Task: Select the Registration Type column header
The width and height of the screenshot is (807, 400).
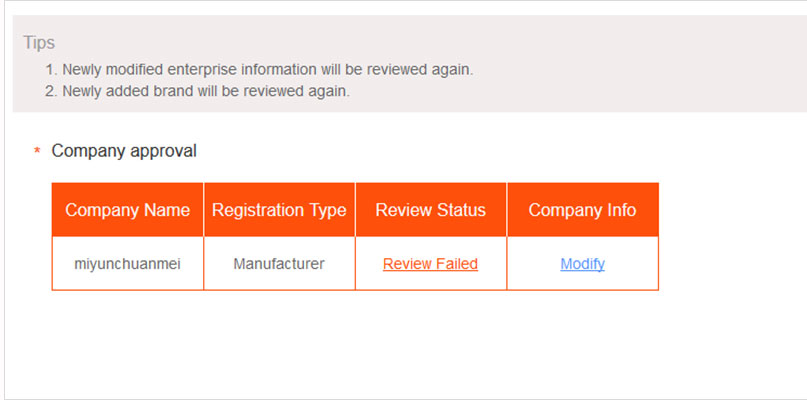Action: point(279,210)
